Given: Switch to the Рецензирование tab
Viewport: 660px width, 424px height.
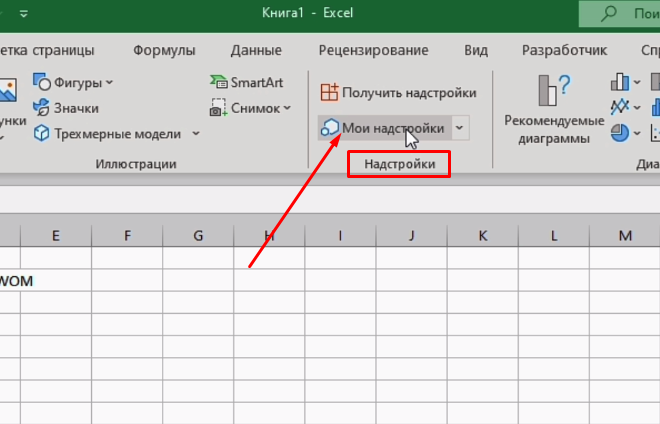Looking at the screenshot, I should [x=373, y=51].
